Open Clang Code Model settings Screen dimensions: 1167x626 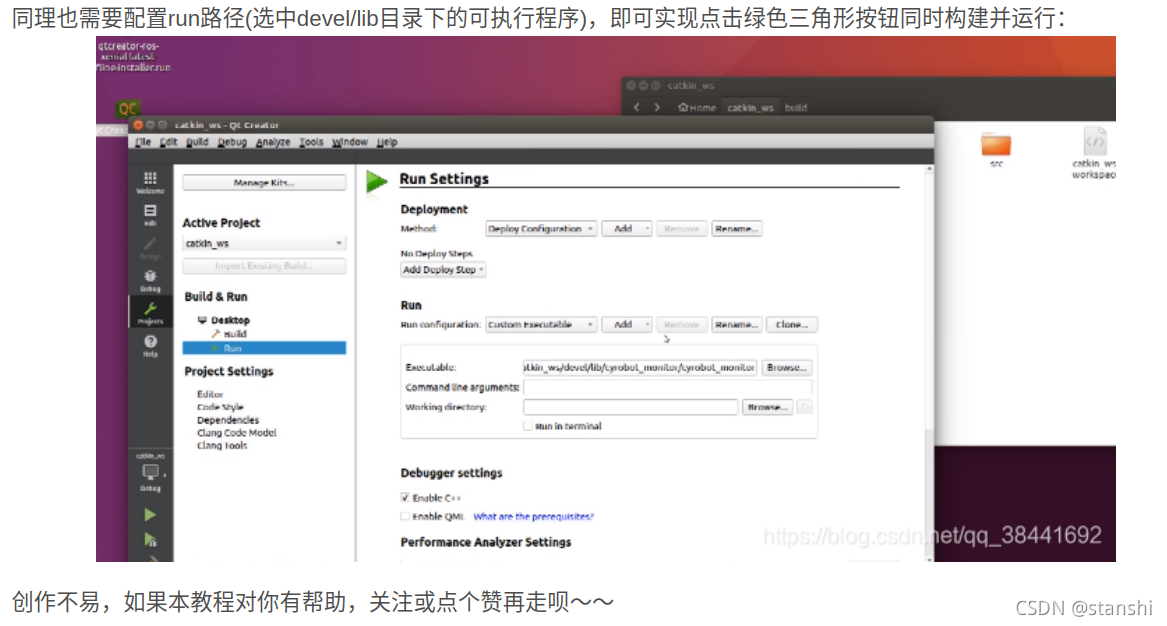(x=237, y=432)
